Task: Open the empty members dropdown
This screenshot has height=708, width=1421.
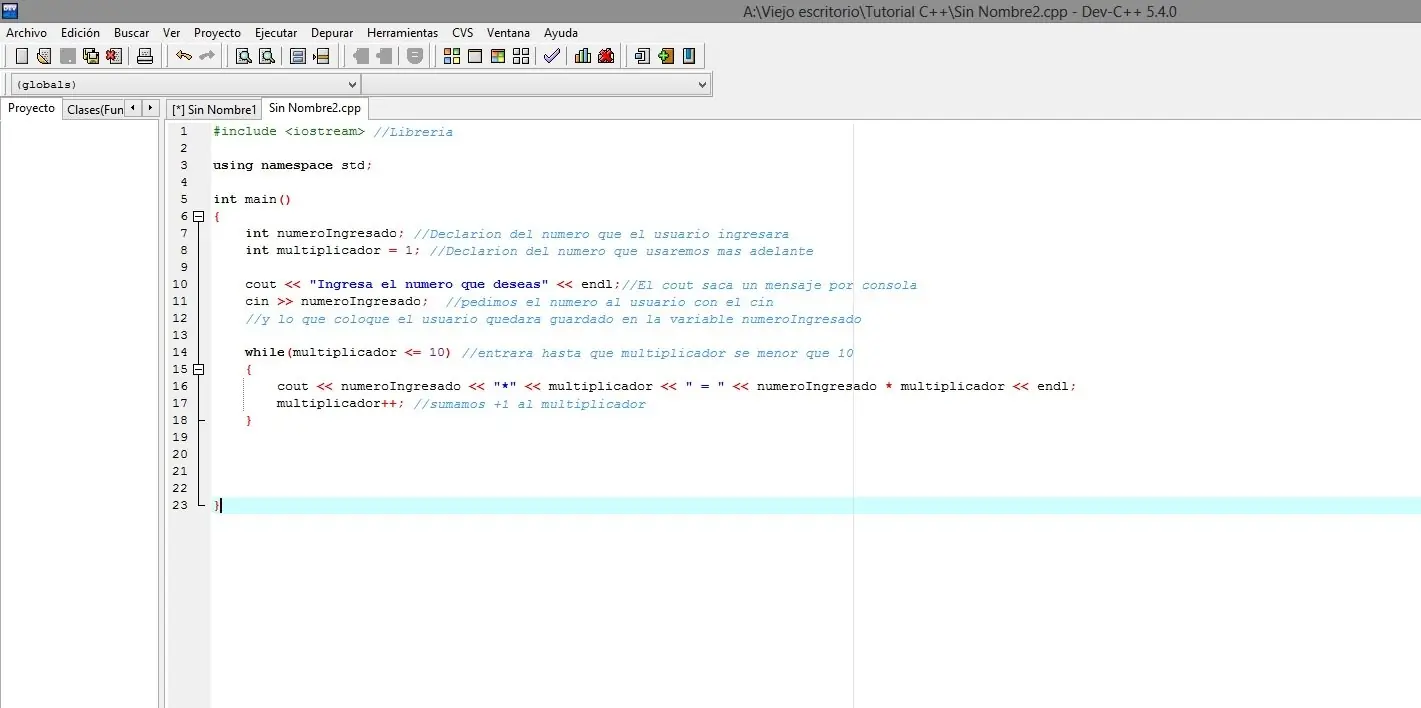Action: coord(535,85)
